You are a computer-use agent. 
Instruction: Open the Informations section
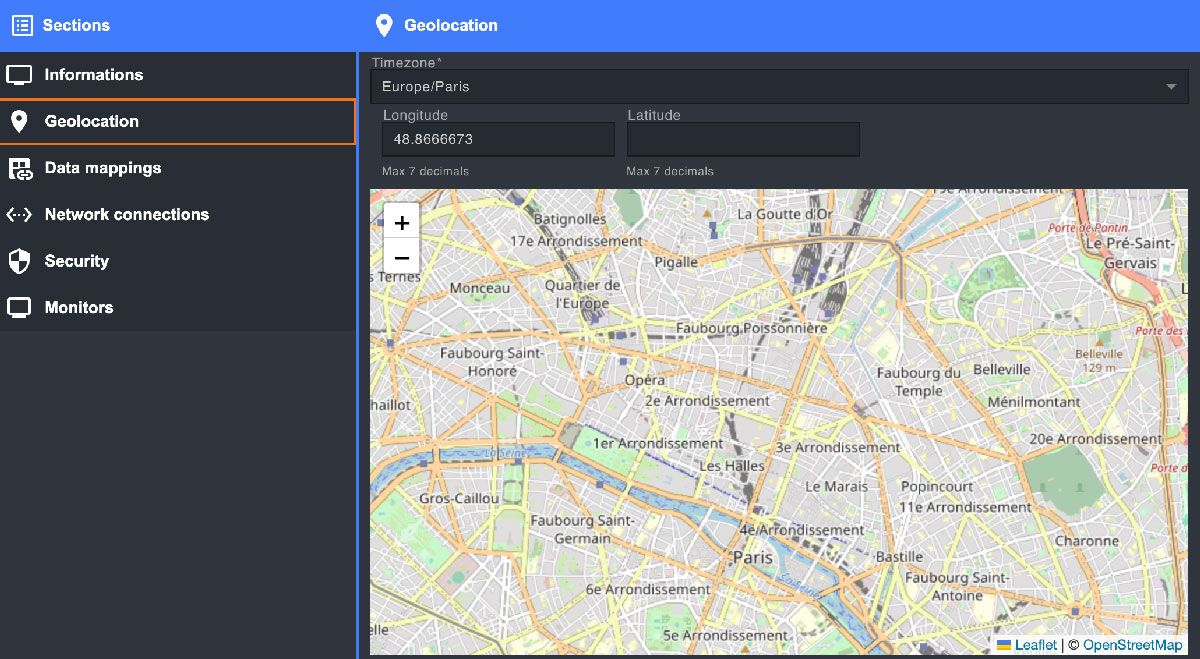pos(94,75)
